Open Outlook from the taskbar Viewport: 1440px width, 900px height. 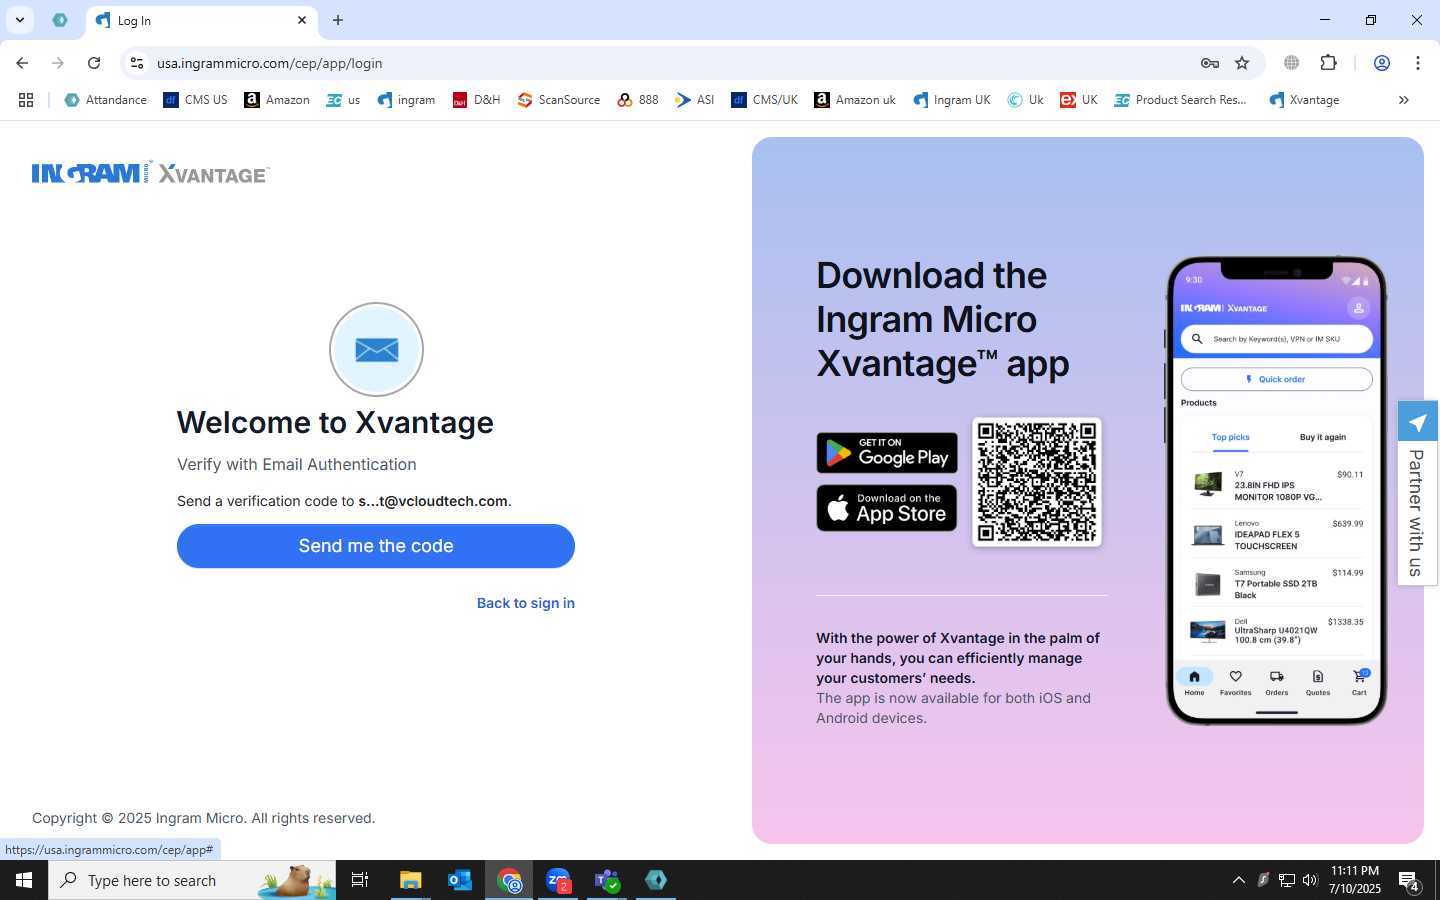460,880
